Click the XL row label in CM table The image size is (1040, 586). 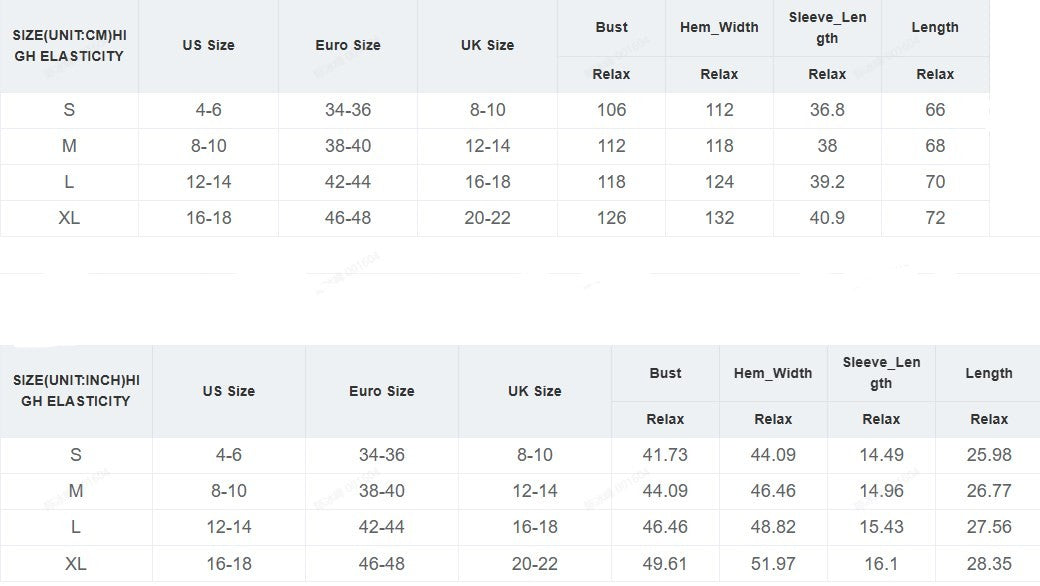pyautogui.click(x=69, y=218)
